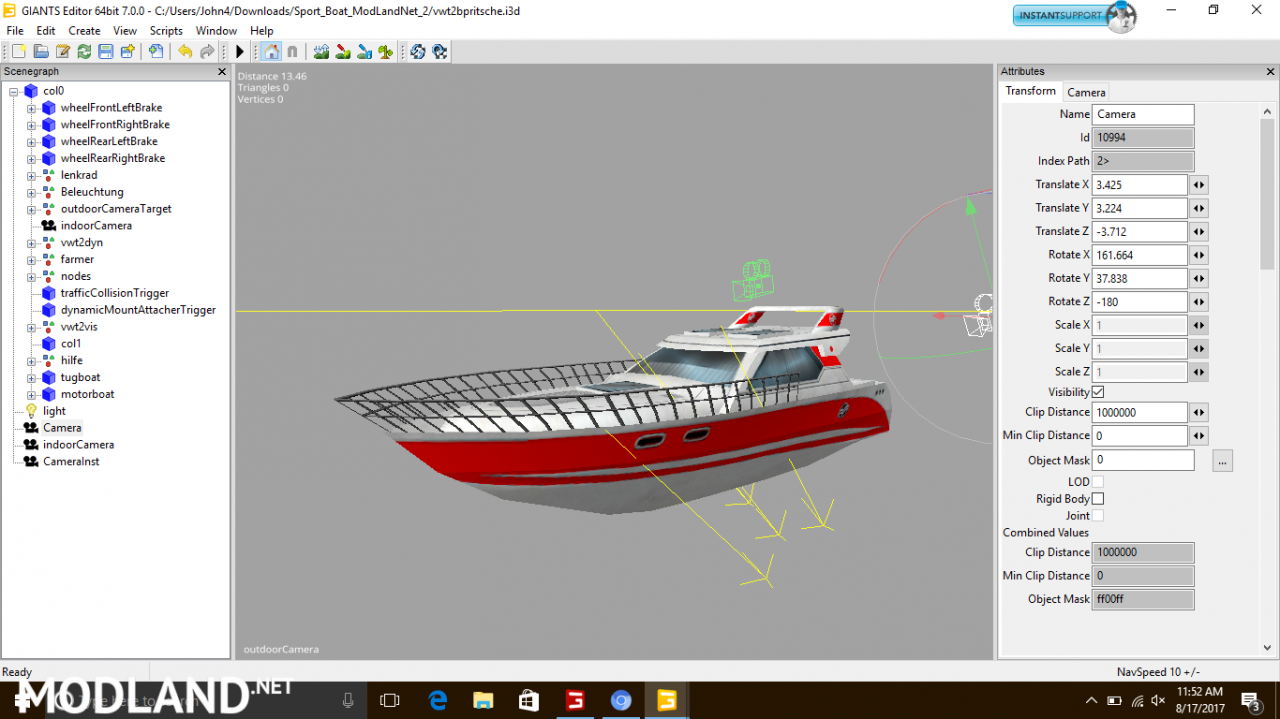
Task: Enable the Rigid Body checkbox
Action: [1097, 499]
